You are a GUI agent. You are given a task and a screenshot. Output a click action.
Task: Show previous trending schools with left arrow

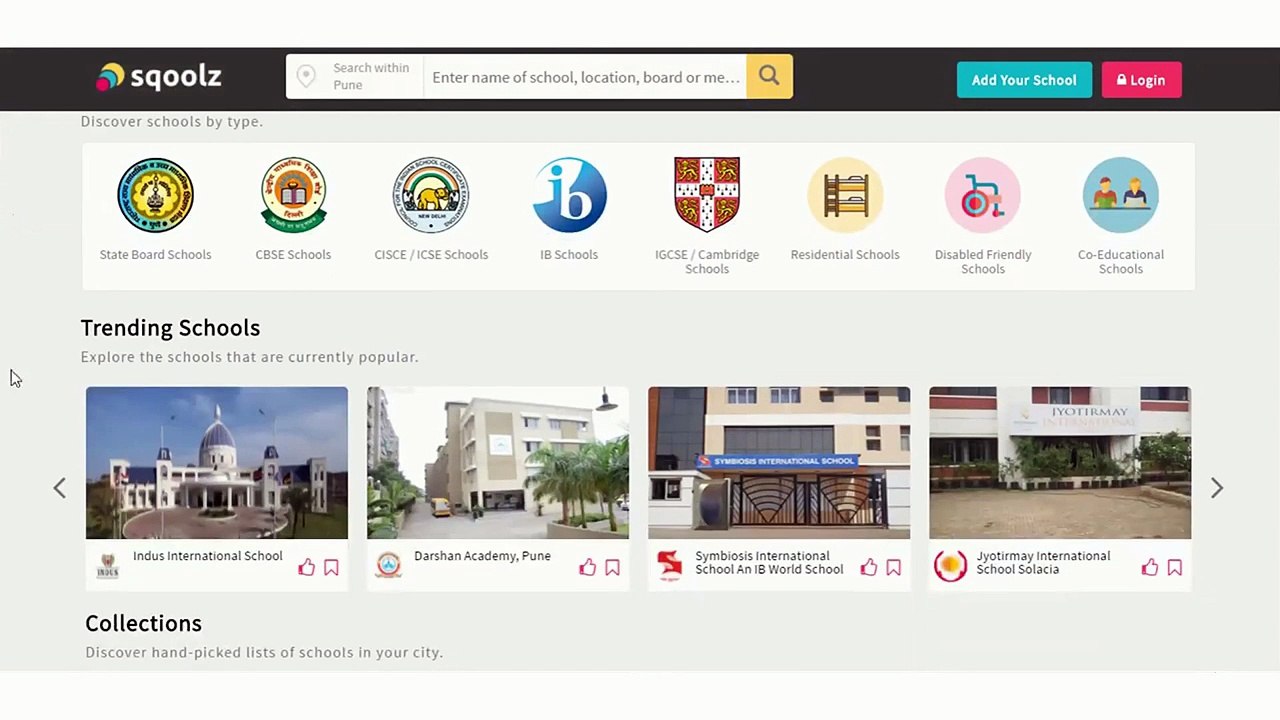tap(60, 488)
